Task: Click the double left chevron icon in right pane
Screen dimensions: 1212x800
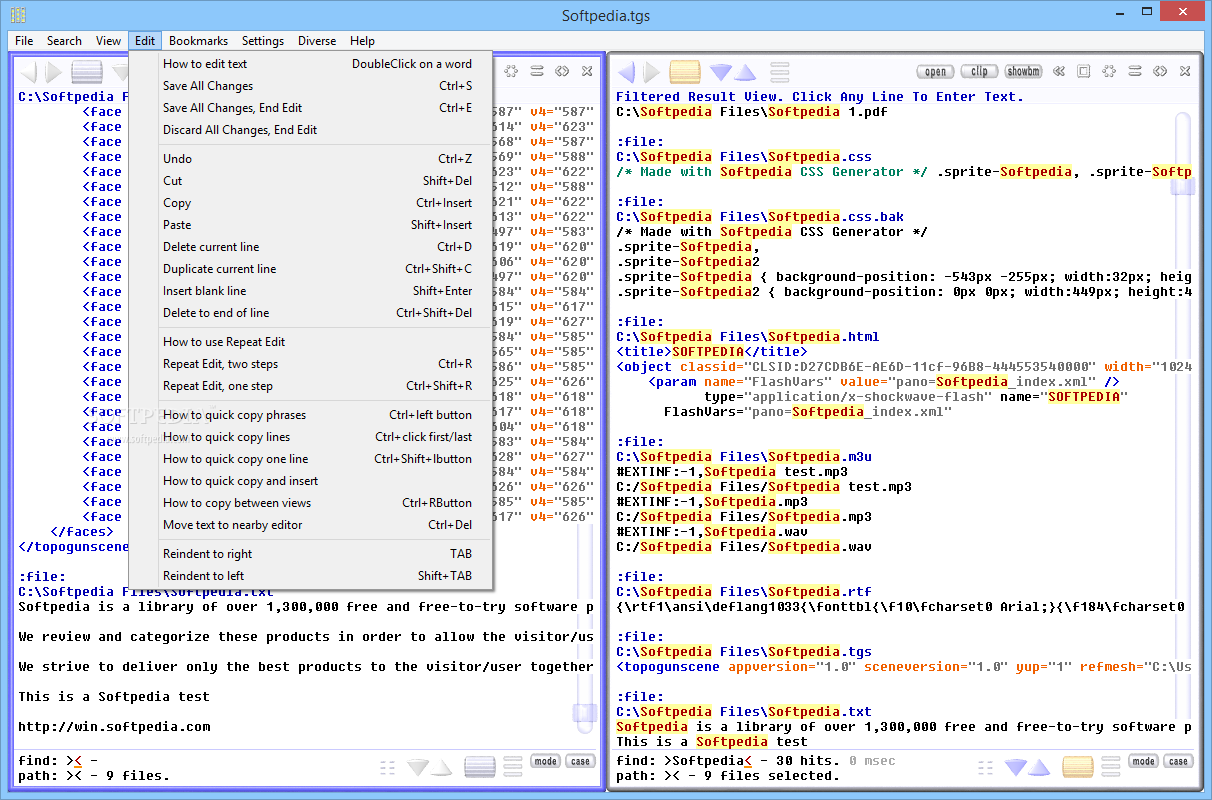Action: [x=1058, y=71]
